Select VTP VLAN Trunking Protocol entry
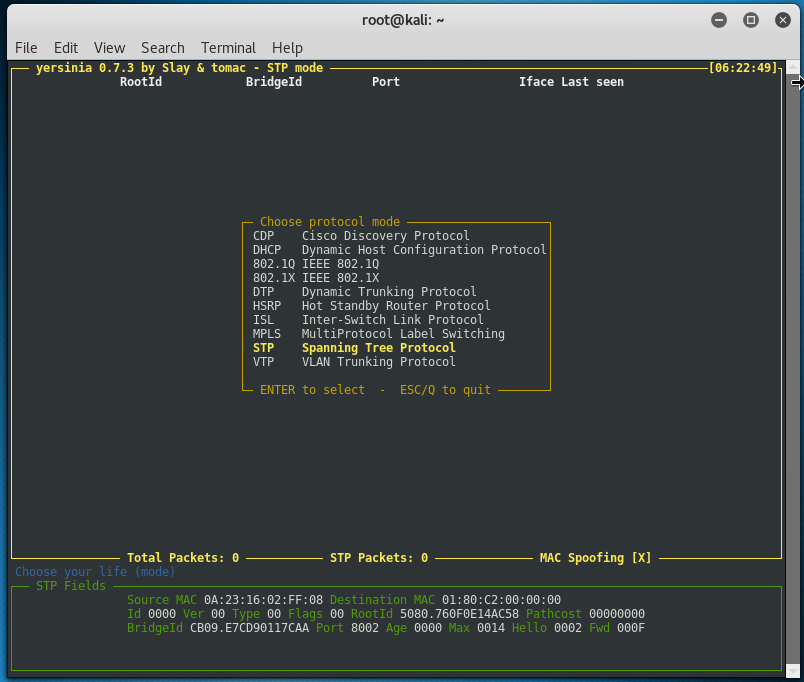The height and width of the screenshot is (682, 804). (x=354, y=362)
